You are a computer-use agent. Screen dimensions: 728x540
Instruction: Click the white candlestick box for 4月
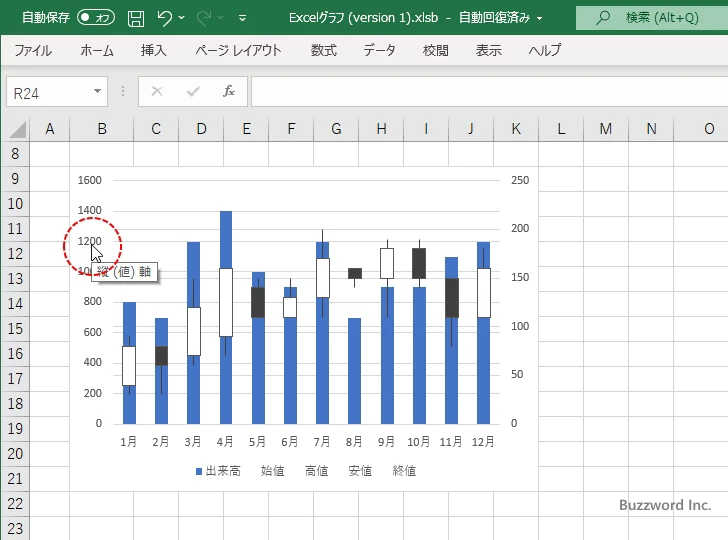tap(226, 302)
